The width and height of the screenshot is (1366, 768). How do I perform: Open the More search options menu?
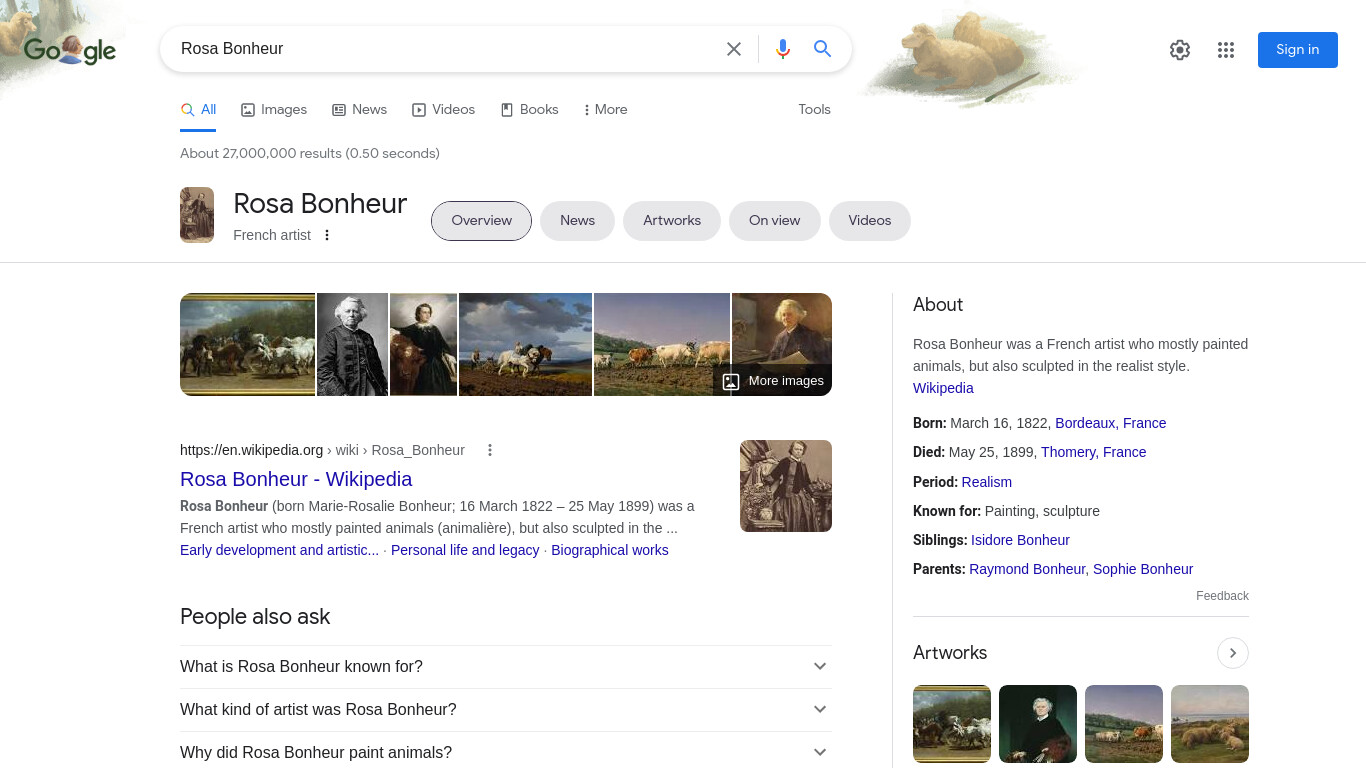[605, 110]
